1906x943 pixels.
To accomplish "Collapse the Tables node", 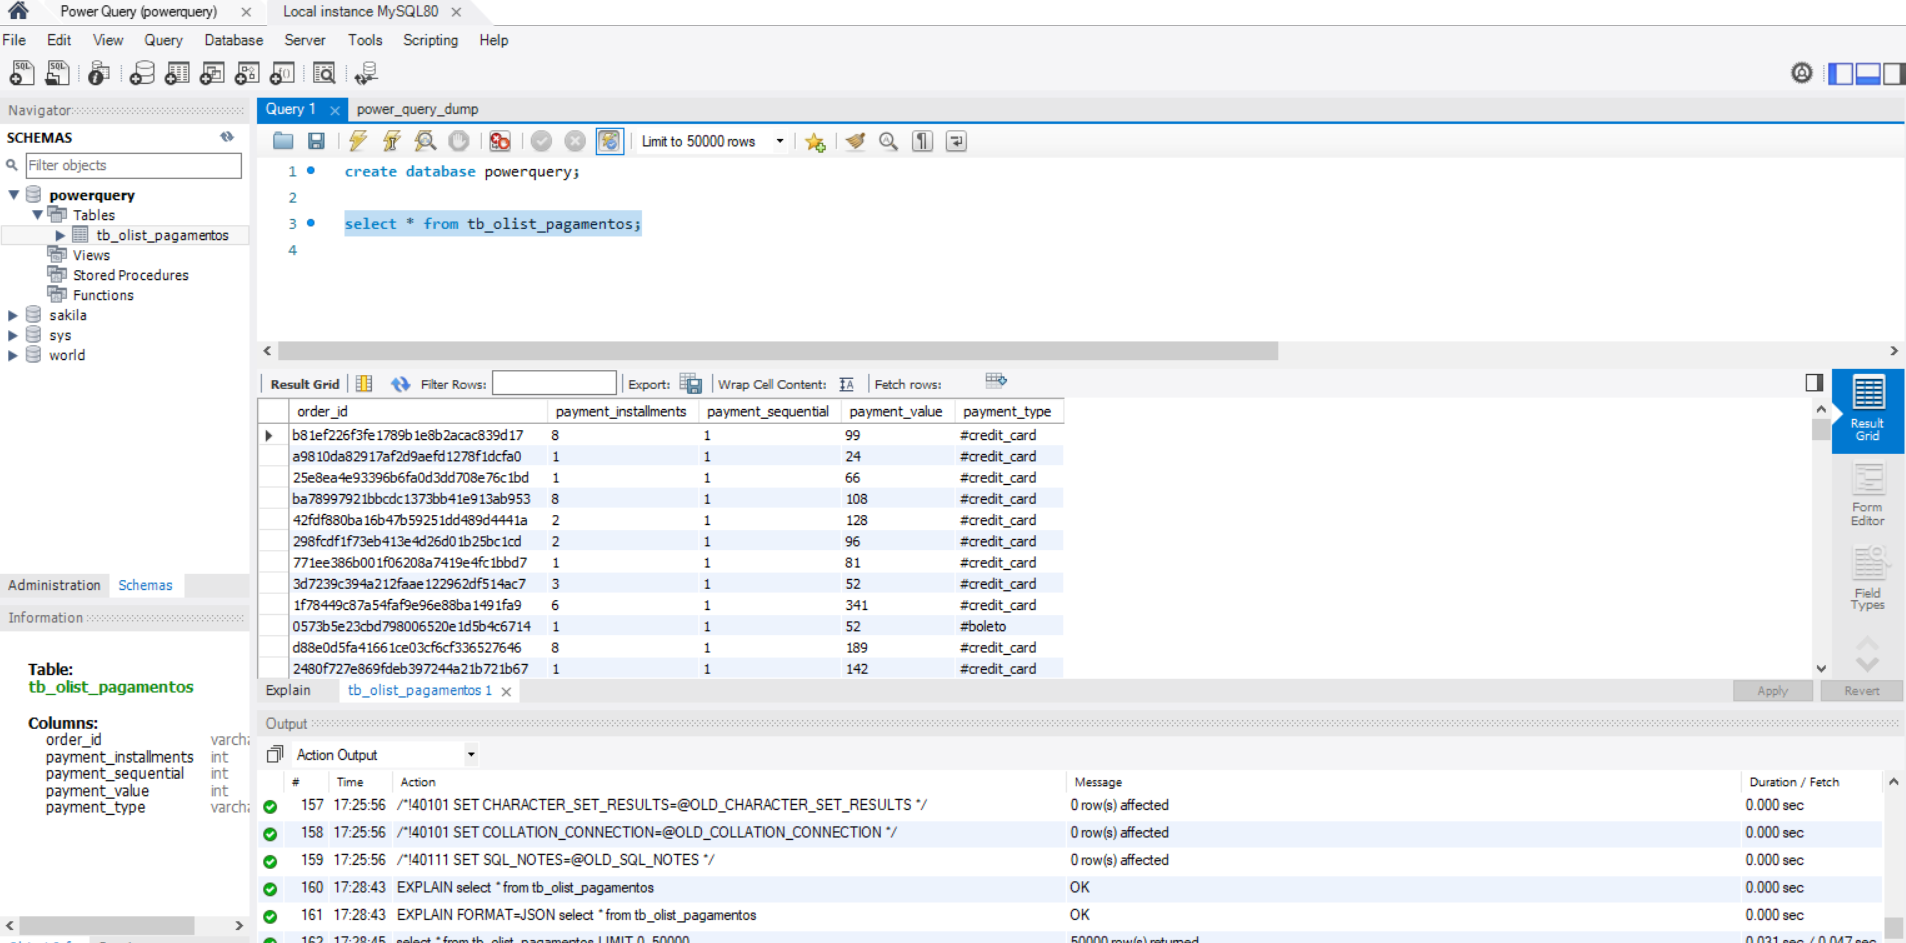I will tap(38, 215).
